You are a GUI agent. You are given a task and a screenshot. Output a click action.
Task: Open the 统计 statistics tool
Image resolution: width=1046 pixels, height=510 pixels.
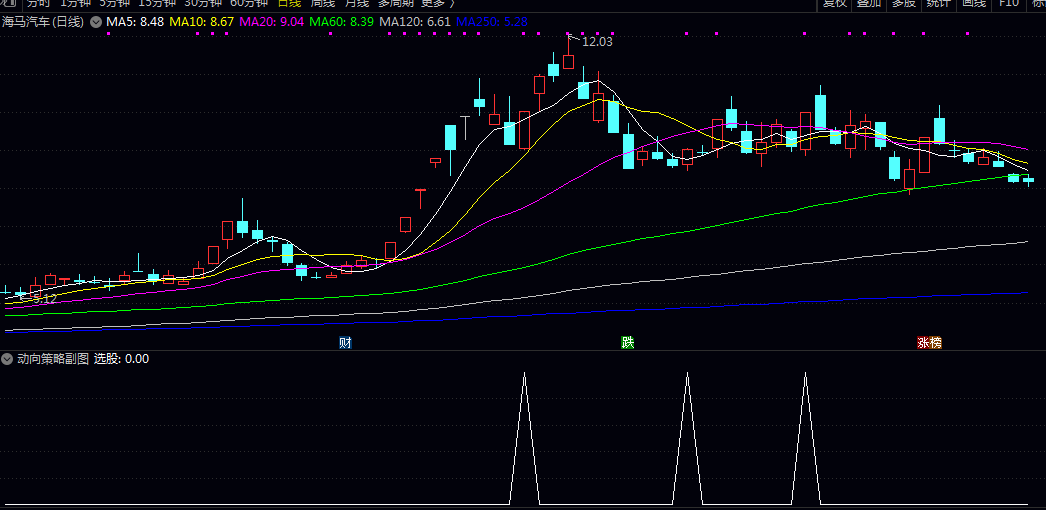[938, 4]
